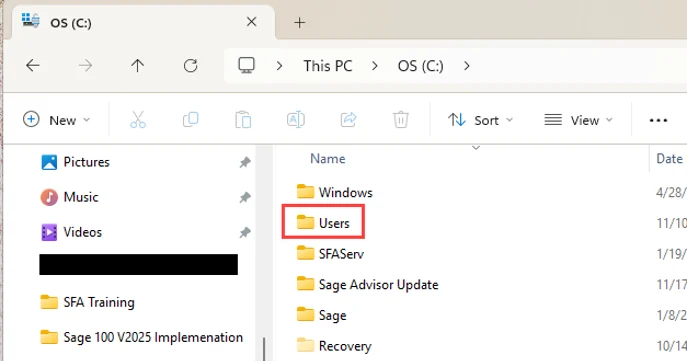The width and height of the screenshot is (687, 361).
Task: Unpin Pictures from Quick access
Action: [x=245, y=162]
